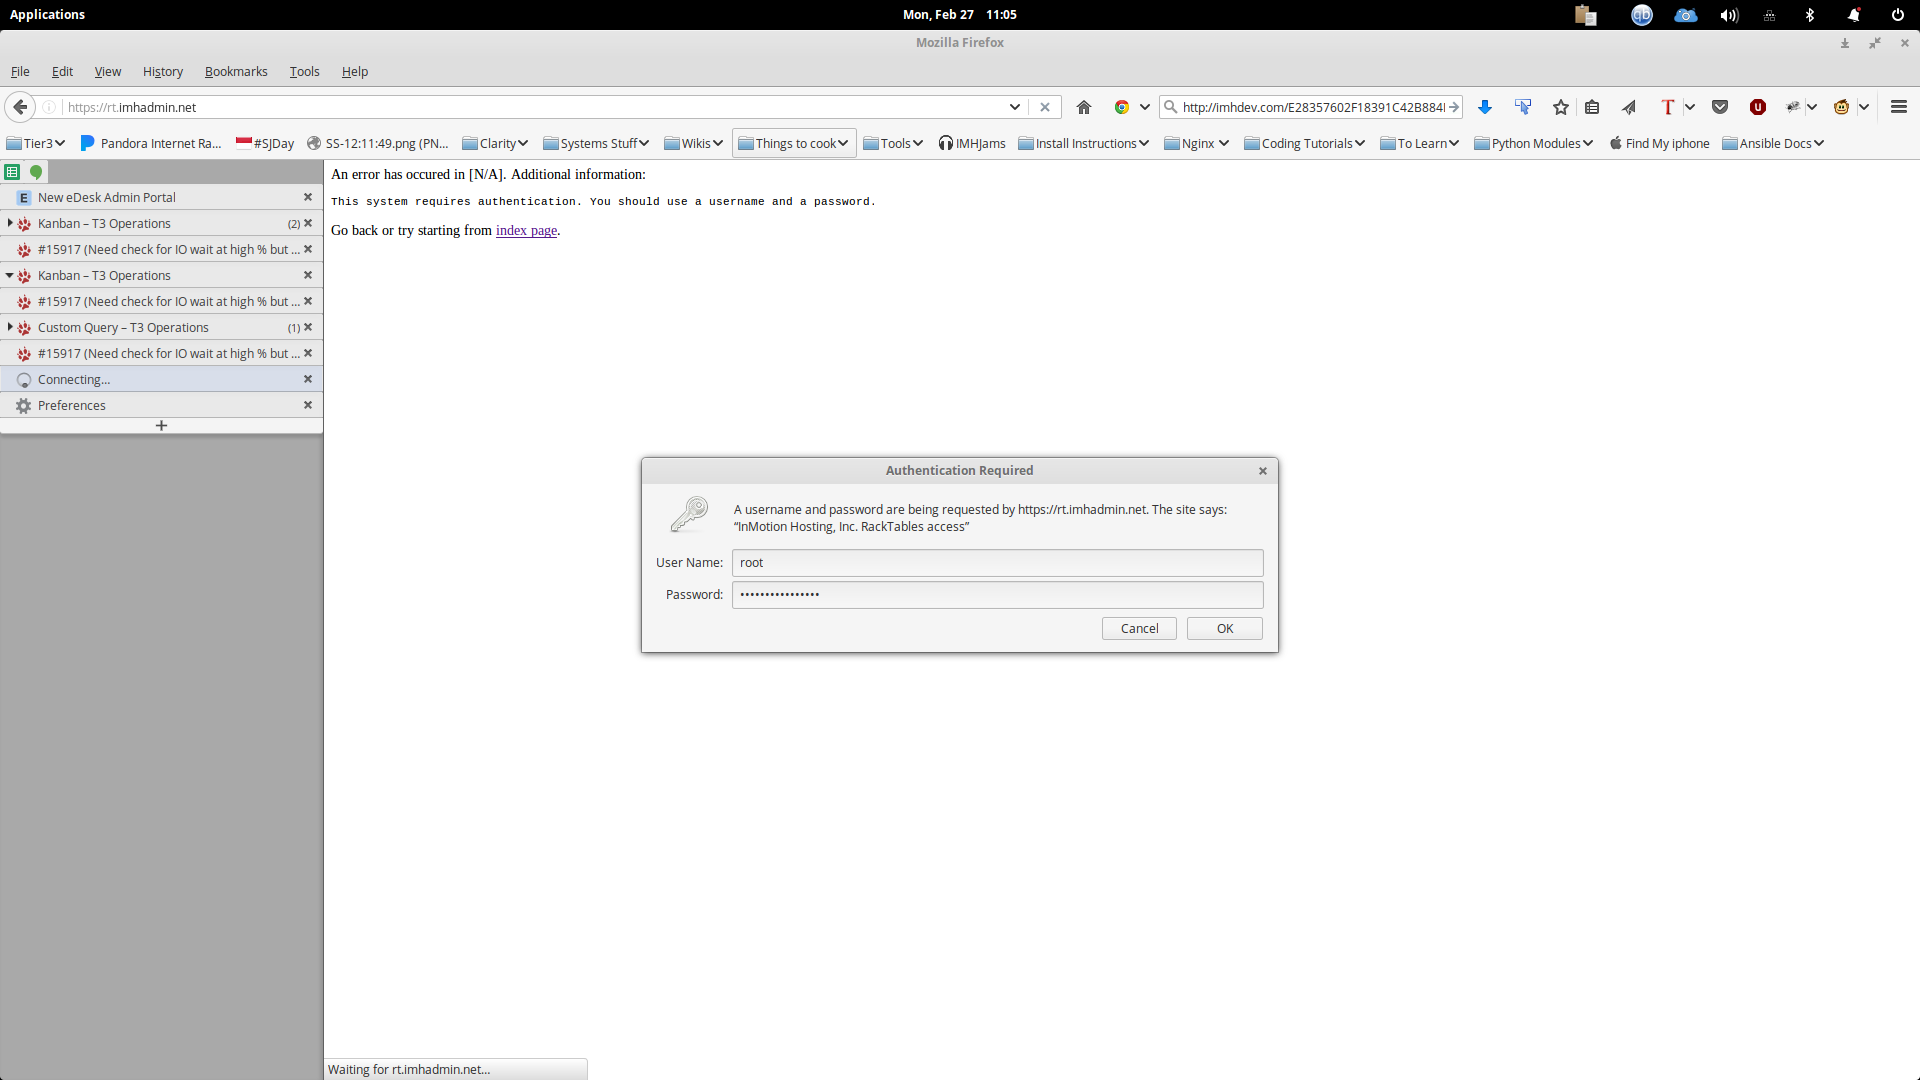This screenshot has height=1080, width=1920.
Task: Open the volume icon in system tray
Action: tap(1729, 15)
